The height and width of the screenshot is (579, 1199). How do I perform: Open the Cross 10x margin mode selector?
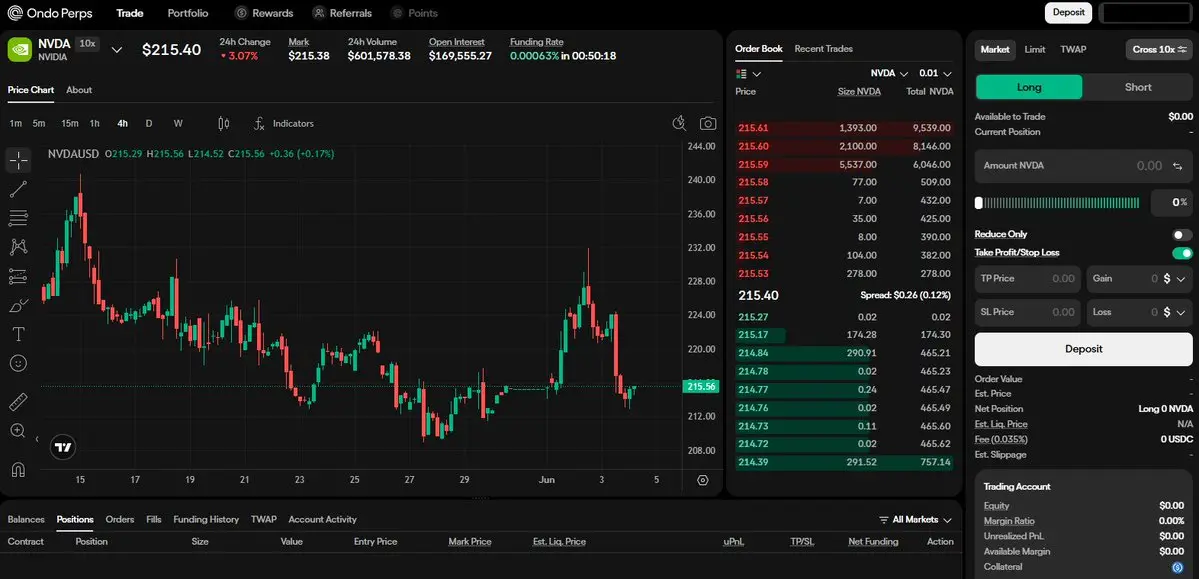[x=1159, y=50]
